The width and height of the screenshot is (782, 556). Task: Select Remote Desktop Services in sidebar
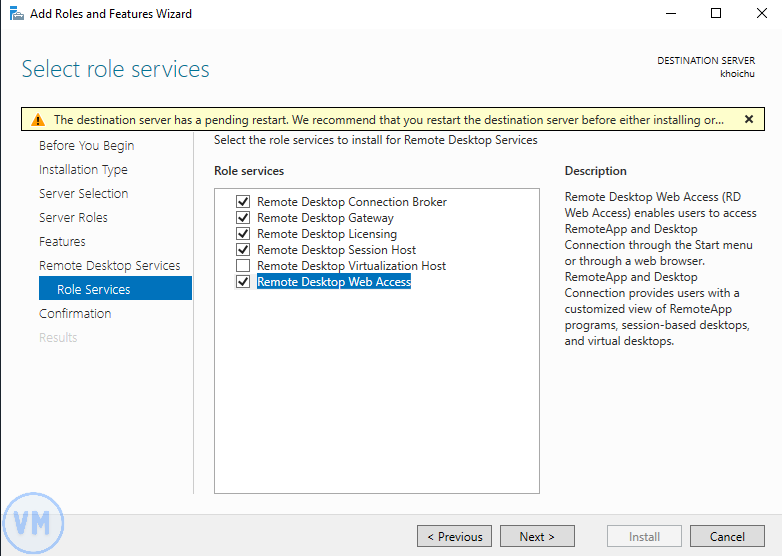coord(109,266)
